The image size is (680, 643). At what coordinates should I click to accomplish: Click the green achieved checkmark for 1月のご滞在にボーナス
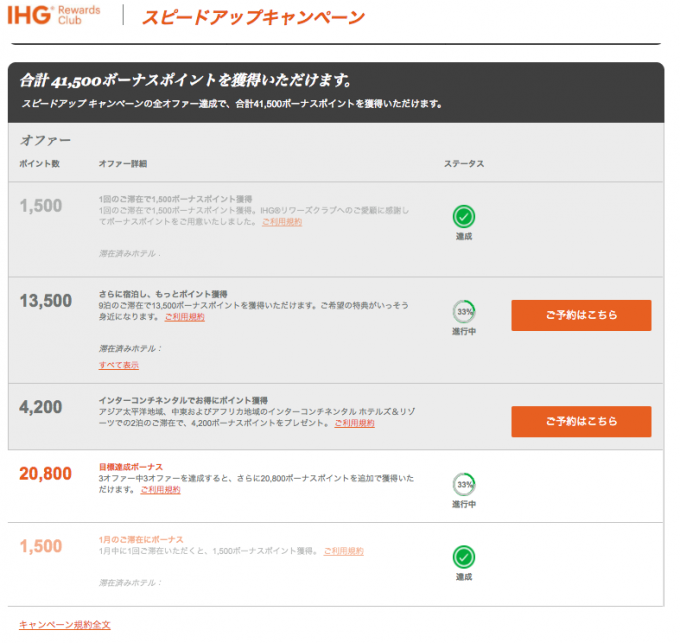[464, 557]
